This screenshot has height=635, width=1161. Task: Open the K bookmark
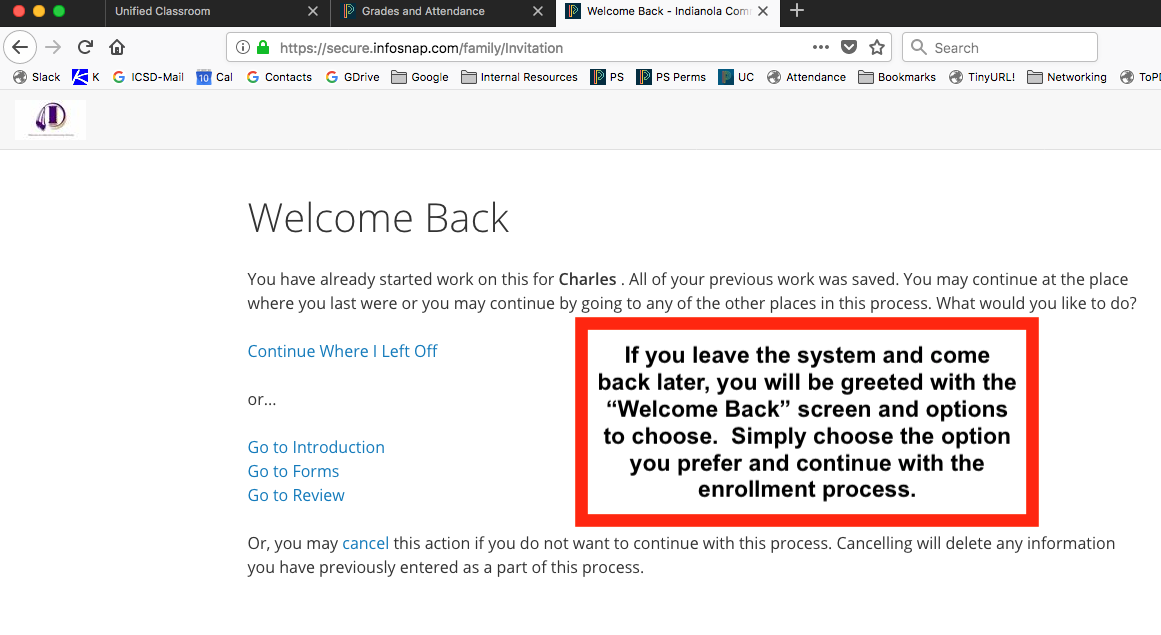[x=86, y=77]
